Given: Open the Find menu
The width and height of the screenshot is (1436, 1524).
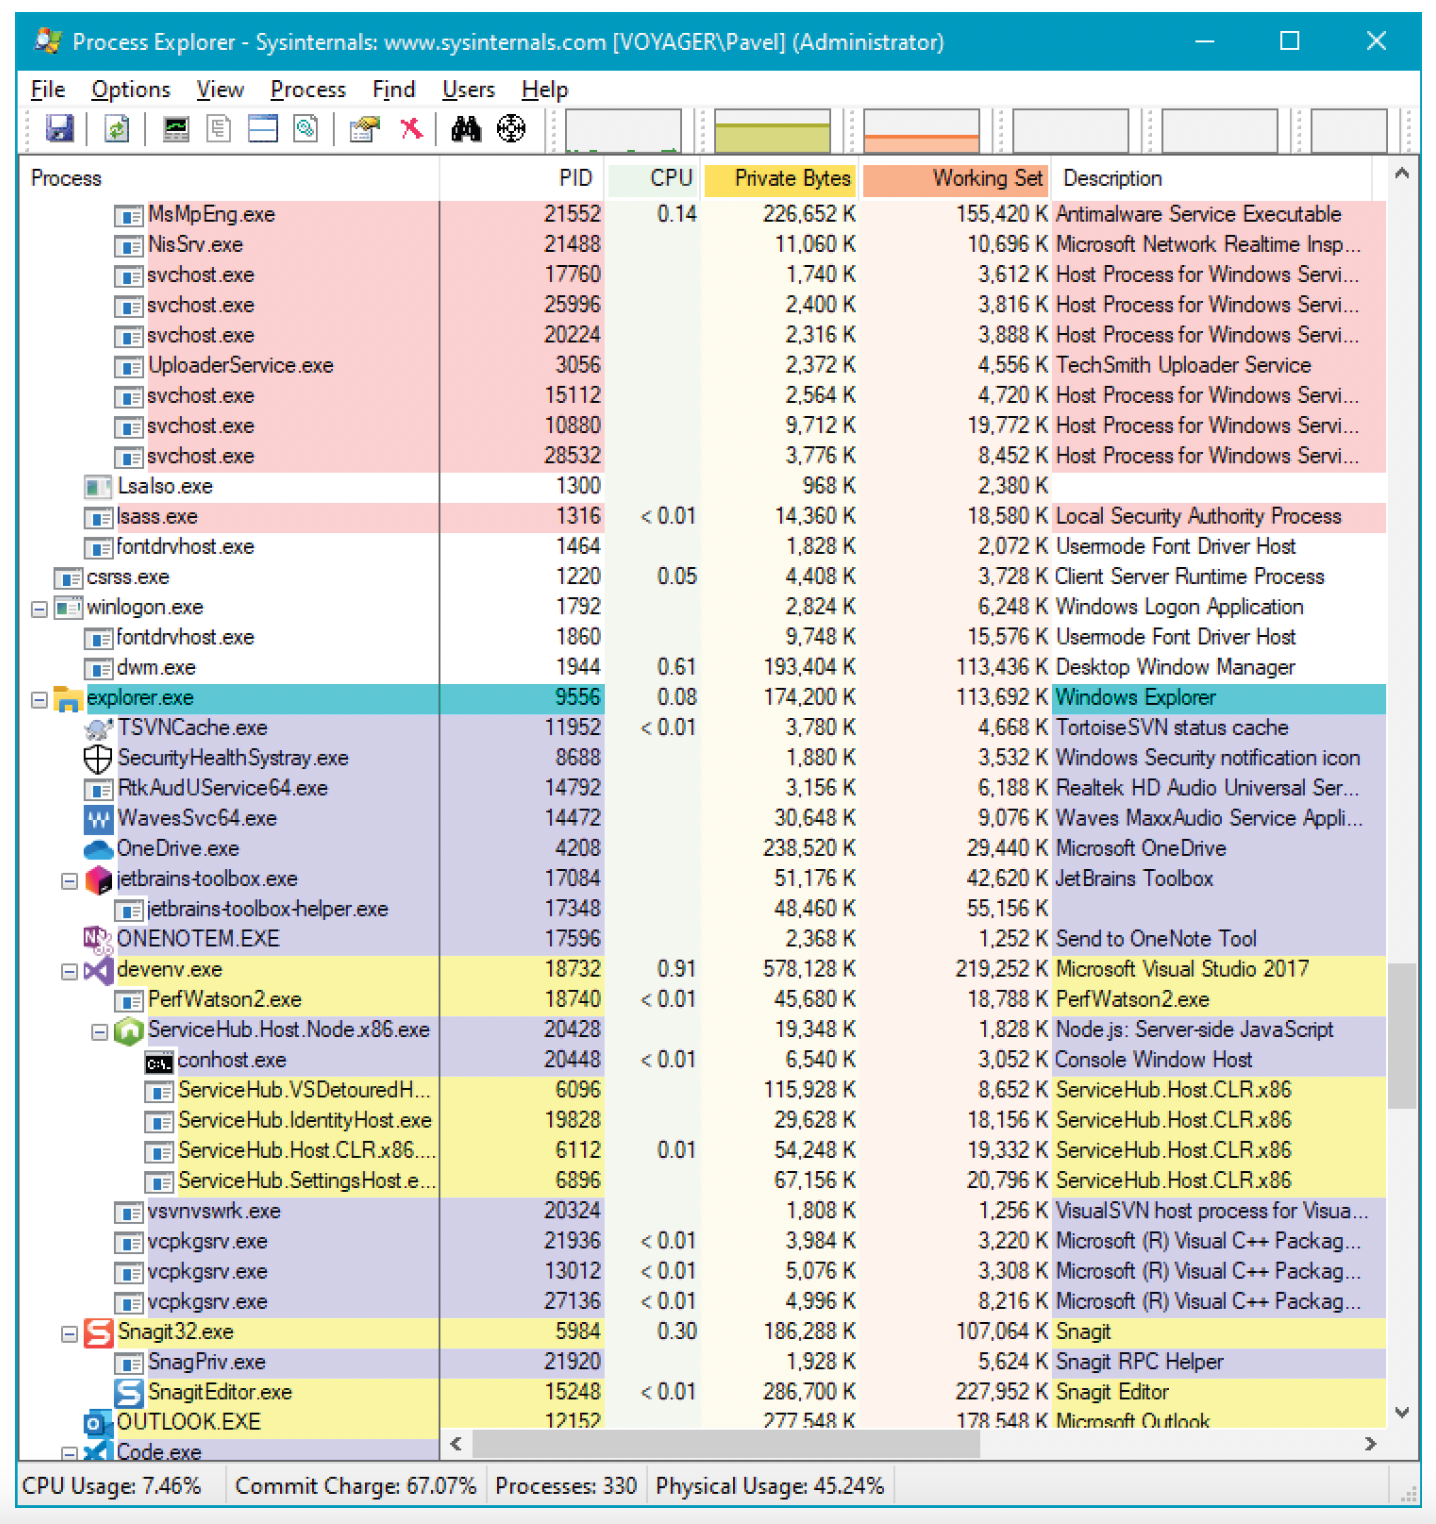Looking at the screenshot, I should [394, 89].
